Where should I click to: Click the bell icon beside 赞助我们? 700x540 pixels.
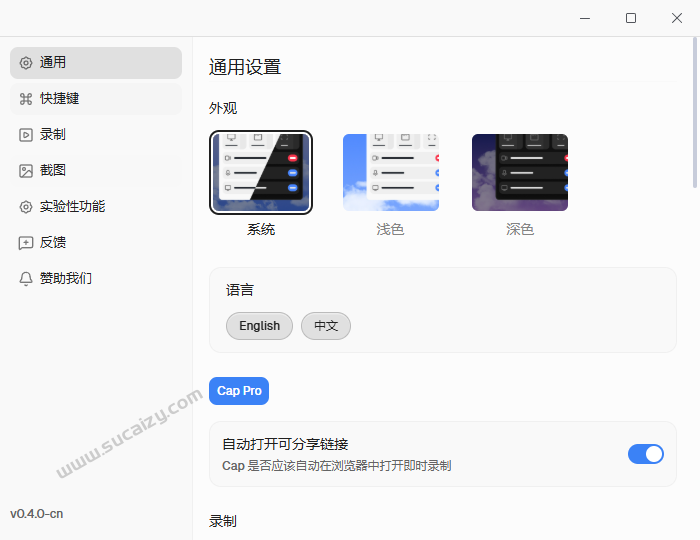click(26, 279)
